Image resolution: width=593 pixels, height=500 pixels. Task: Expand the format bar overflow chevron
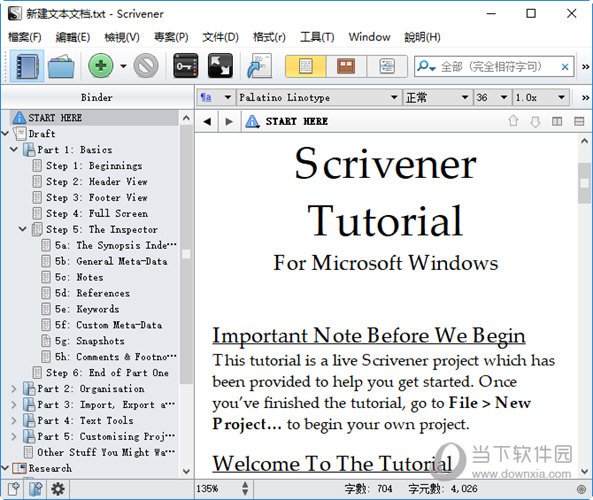pos(585,98)
